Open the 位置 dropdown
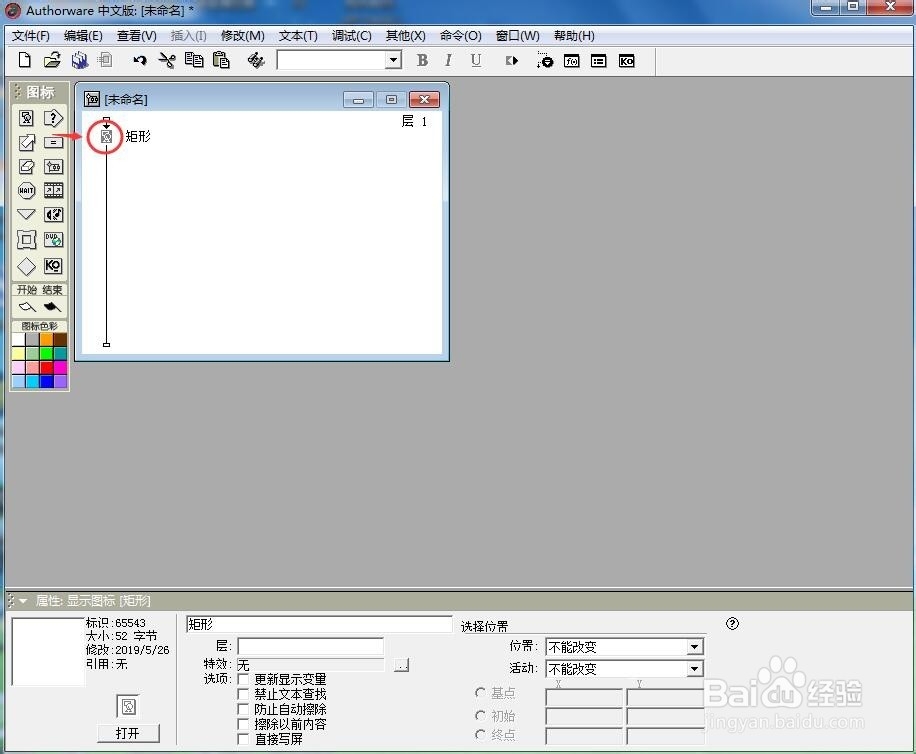Image resolution: width=916 pixels, height=754 pixels. (x=694, y=647)
